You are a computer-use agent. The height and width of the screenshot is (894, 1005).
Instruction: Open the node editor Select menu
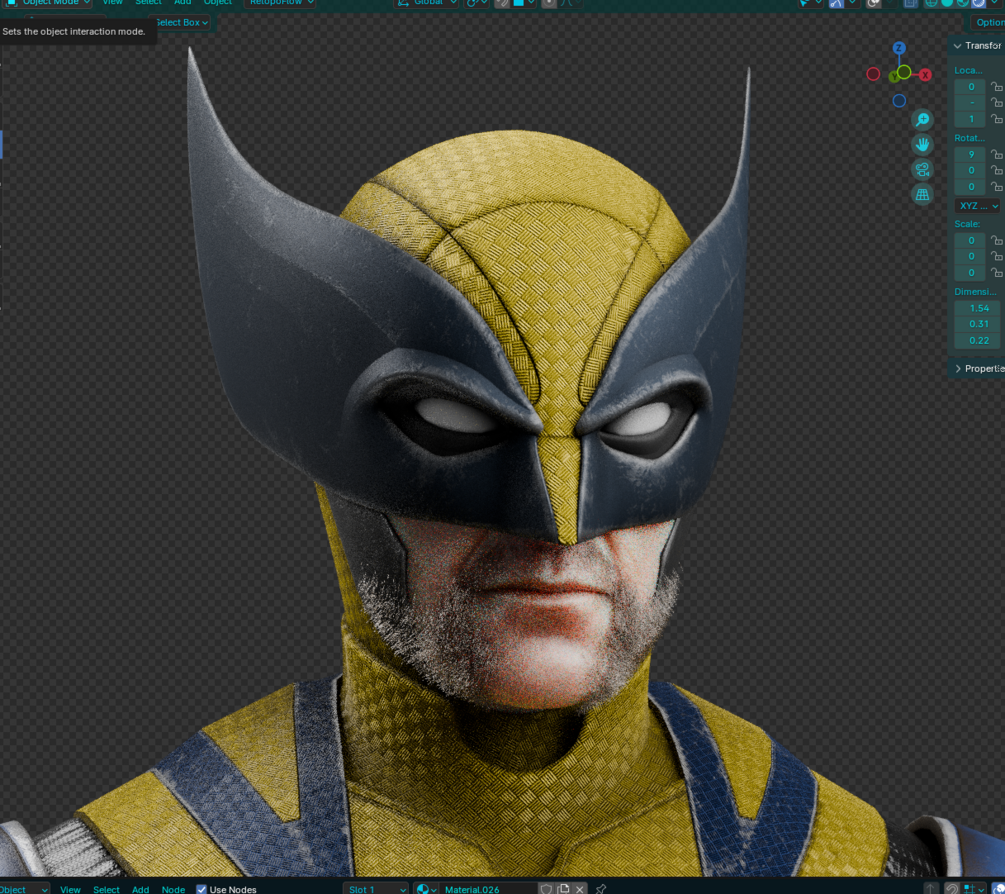[106, 890]
